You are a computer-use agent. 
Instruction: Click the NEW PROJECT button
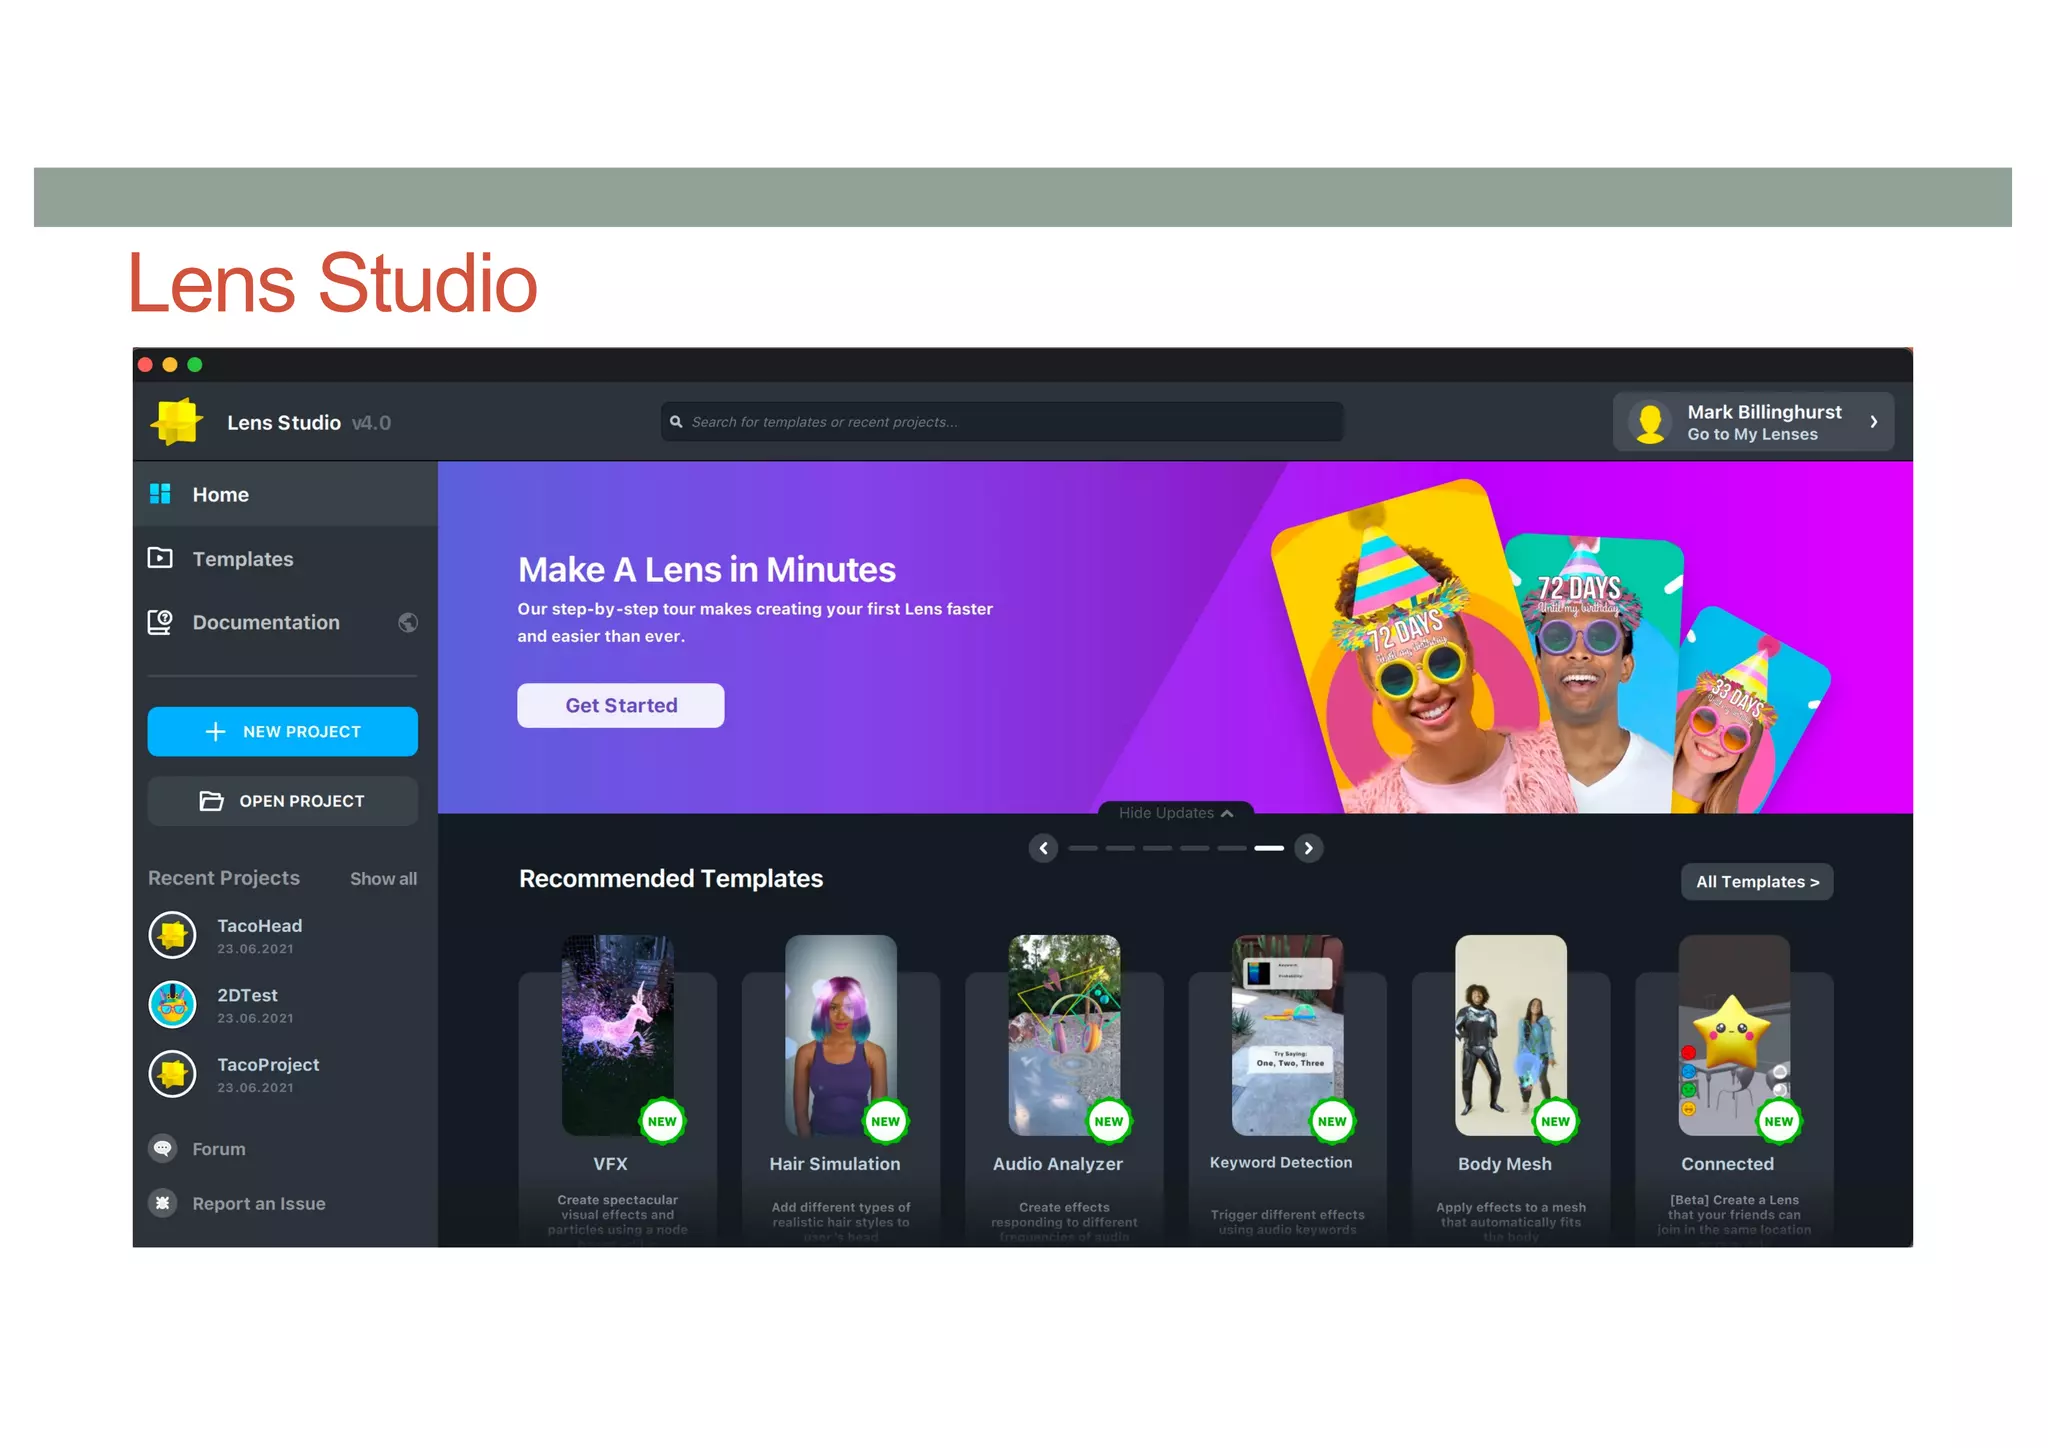pos(283,732)
